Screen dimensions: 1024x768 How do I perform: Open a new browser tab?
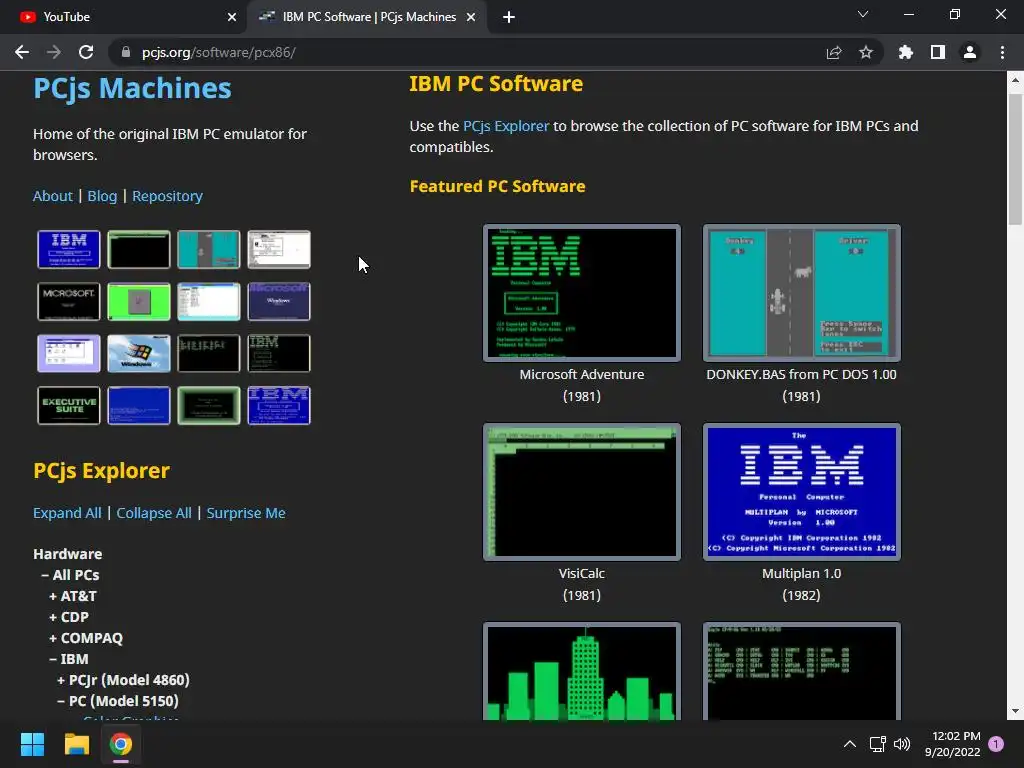pos(509,18)
